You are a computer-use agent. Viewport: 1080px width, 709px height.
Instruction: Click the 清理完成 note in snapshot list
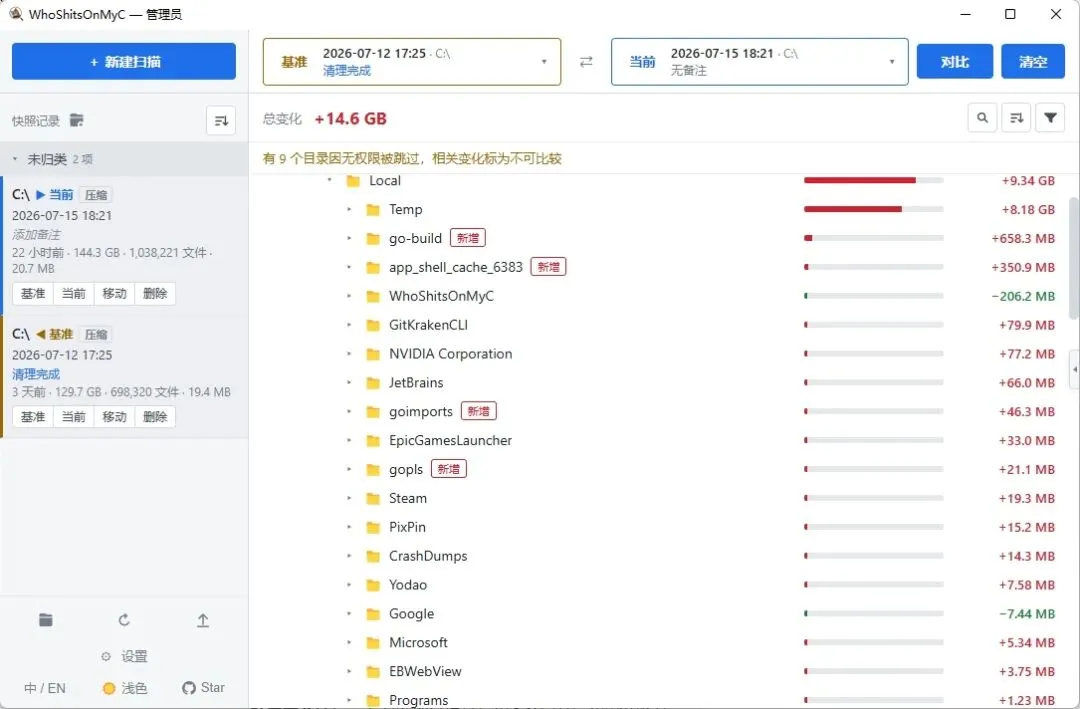pyautogui.click(x=36, y=374)
